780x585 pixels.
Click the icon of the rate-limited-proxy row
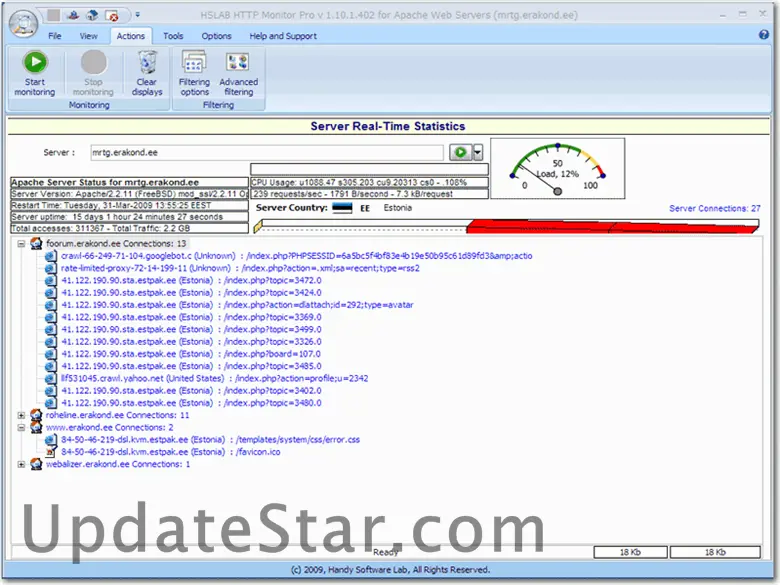point(50,268)
